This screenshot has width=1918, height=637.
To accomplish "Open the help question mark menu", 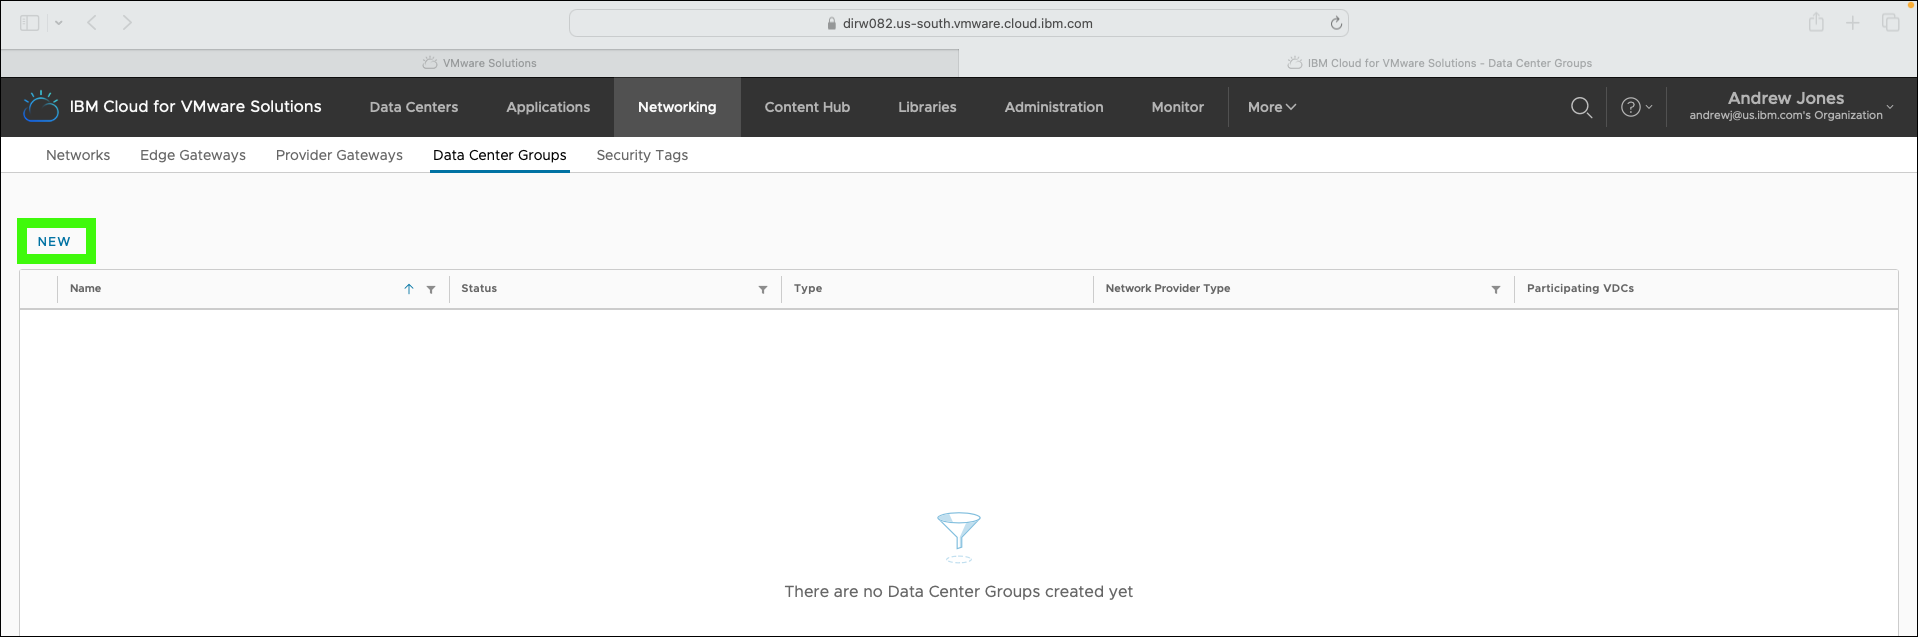I will click(1636, 107).
